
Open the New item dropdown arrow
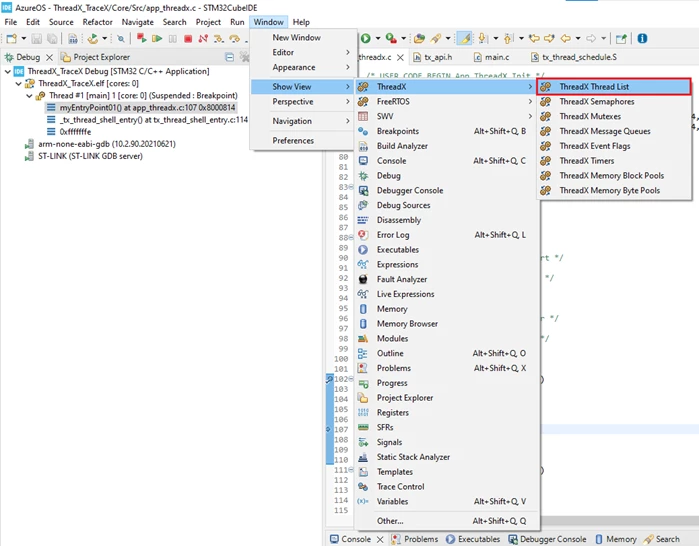tap(23, 39)
